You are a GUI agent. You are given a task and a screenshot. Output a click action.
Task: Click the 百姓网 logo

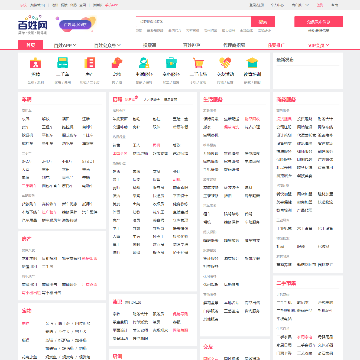[x=33, y=25]
